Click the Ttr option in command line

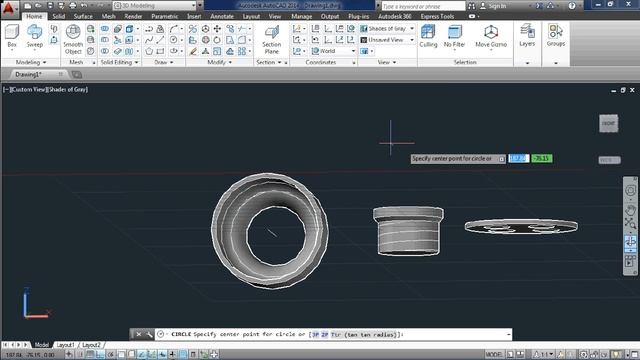coord(336,335)
